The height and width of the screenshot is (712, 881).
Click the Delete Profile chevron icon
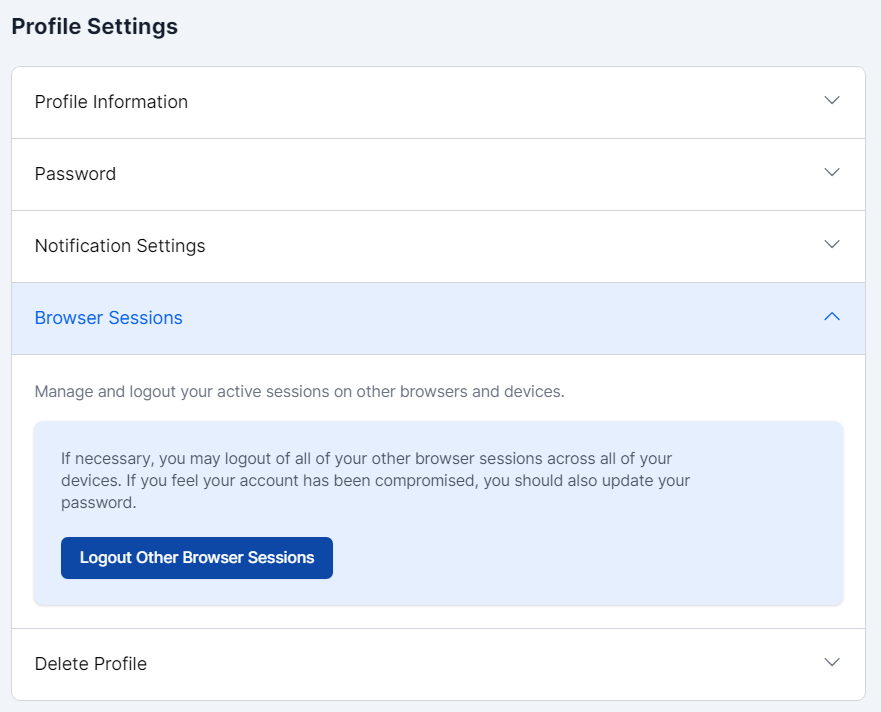[x=831, y=663]
